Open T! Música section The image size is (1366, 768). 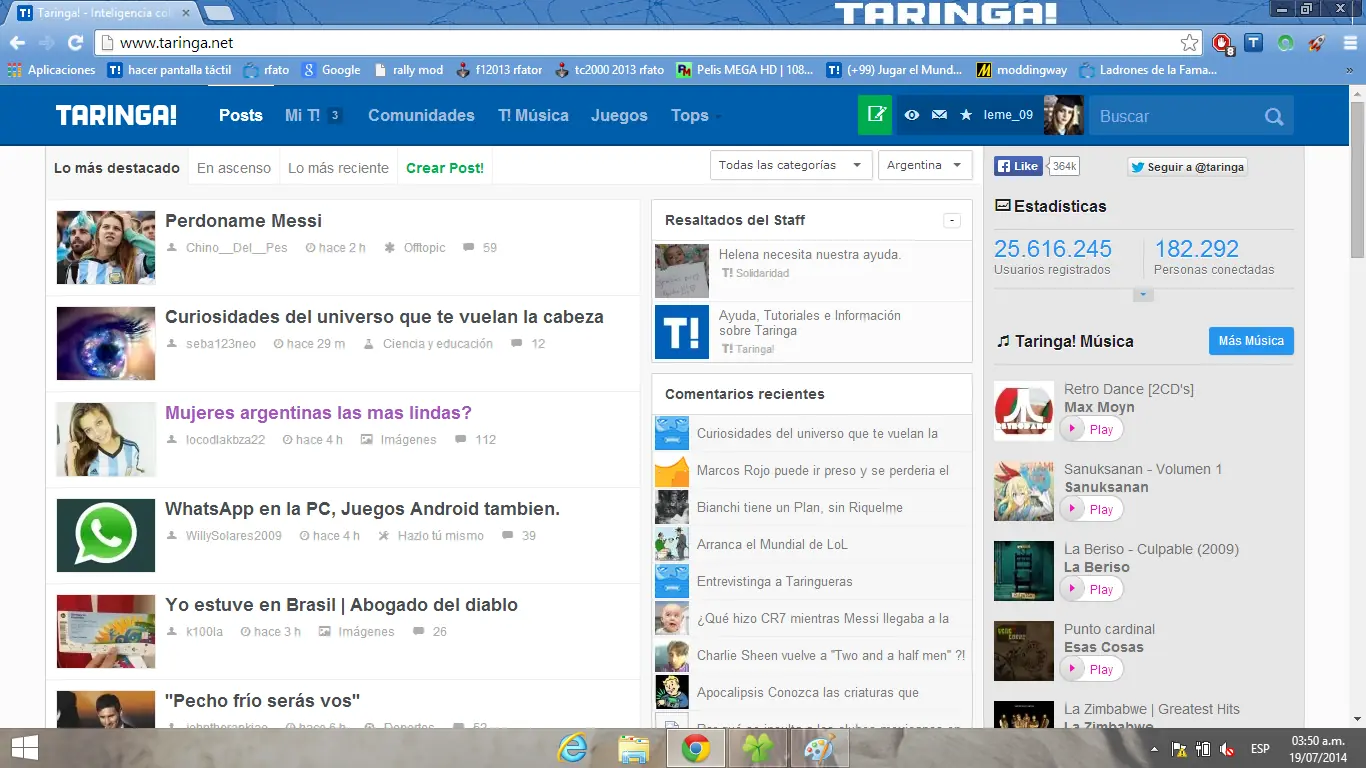point(533,115)
